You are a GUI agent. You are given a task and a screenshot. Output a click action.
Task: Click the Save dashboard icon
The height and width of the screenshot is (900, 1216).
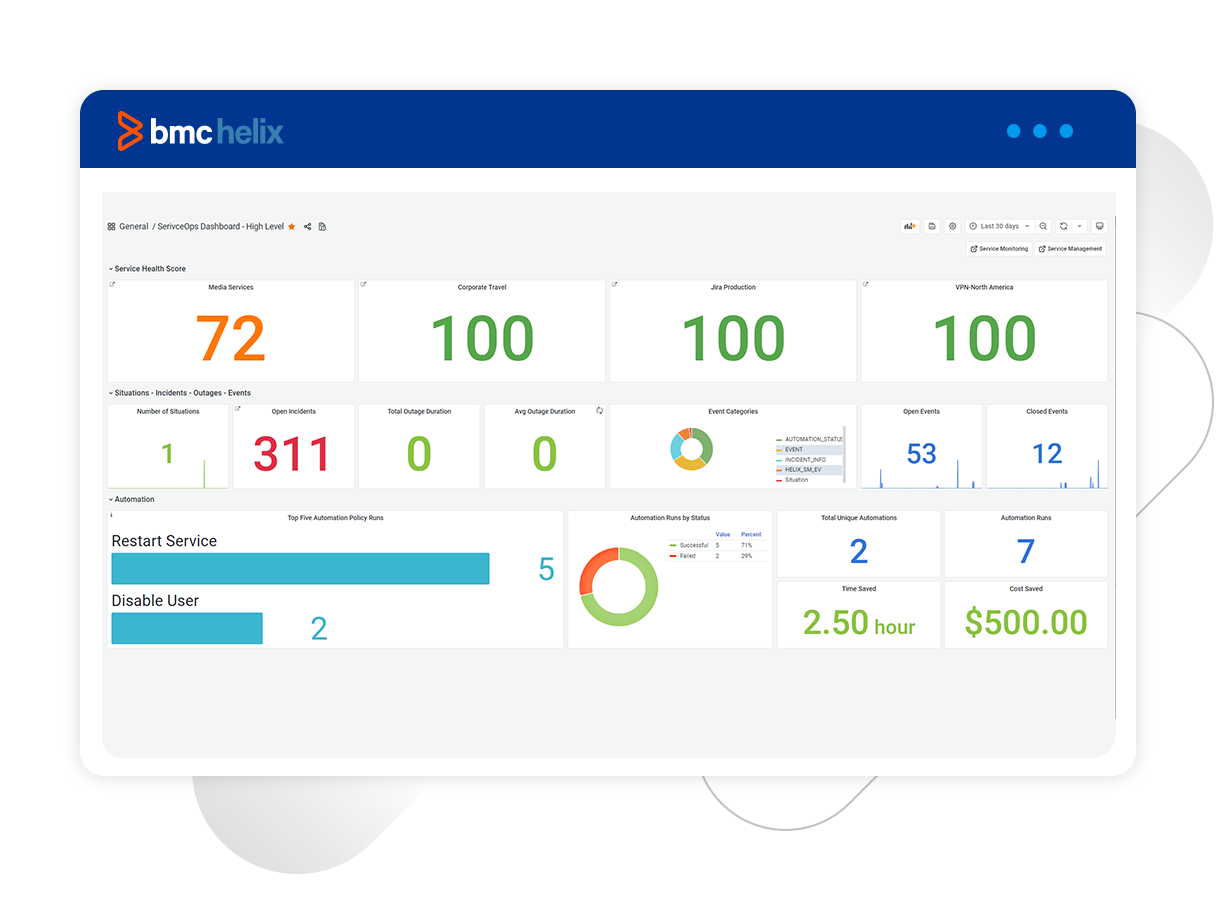point(932,227)
